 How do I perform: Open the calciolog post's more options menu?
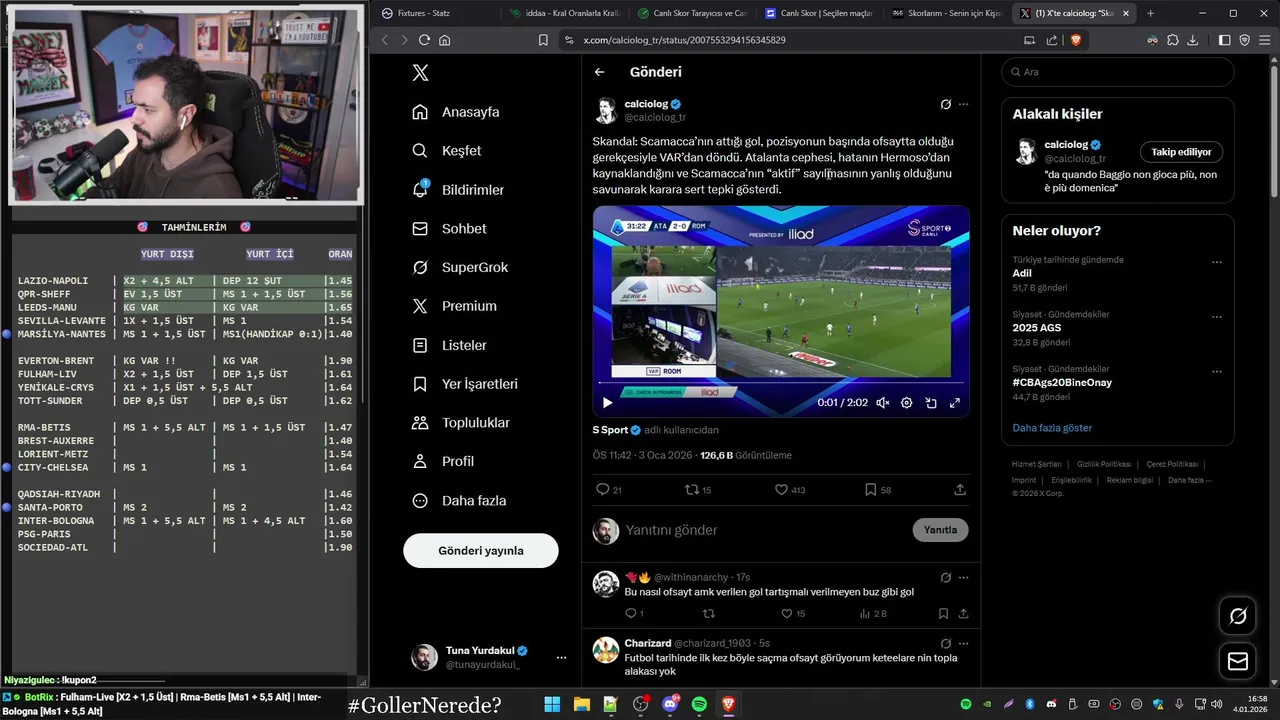click(963, 104)
